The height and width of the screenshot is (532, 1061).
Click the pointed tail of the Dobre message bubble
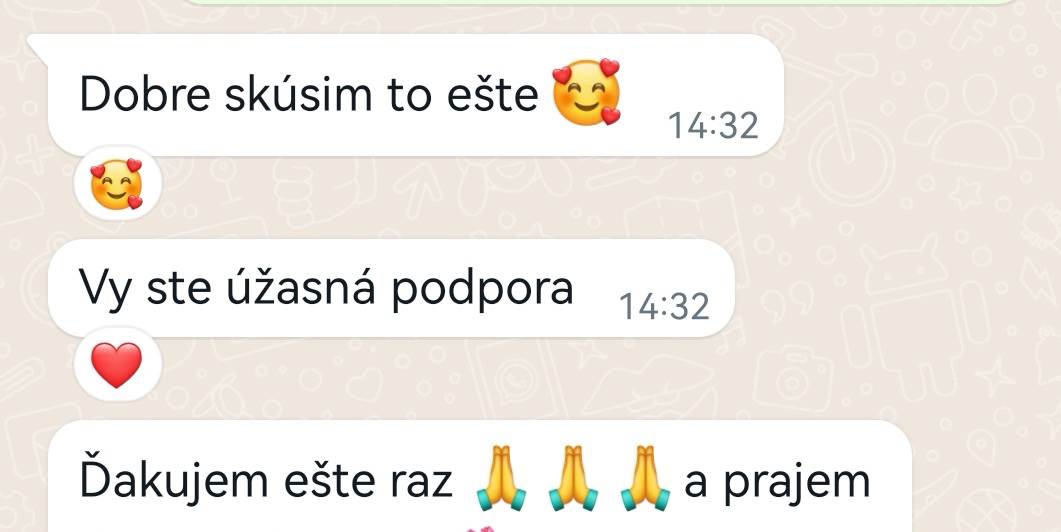tap(38, 46)
